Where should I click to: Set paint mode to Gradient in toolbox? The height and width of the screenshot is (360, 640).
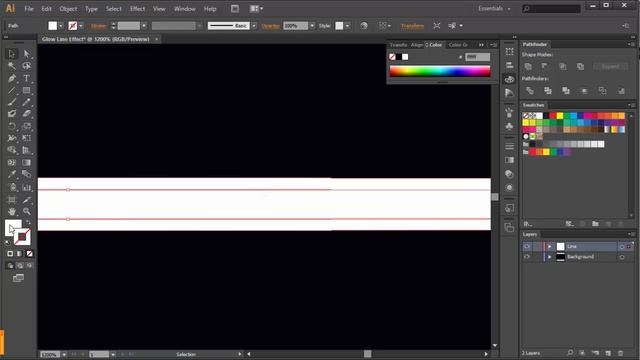point(20,253)
